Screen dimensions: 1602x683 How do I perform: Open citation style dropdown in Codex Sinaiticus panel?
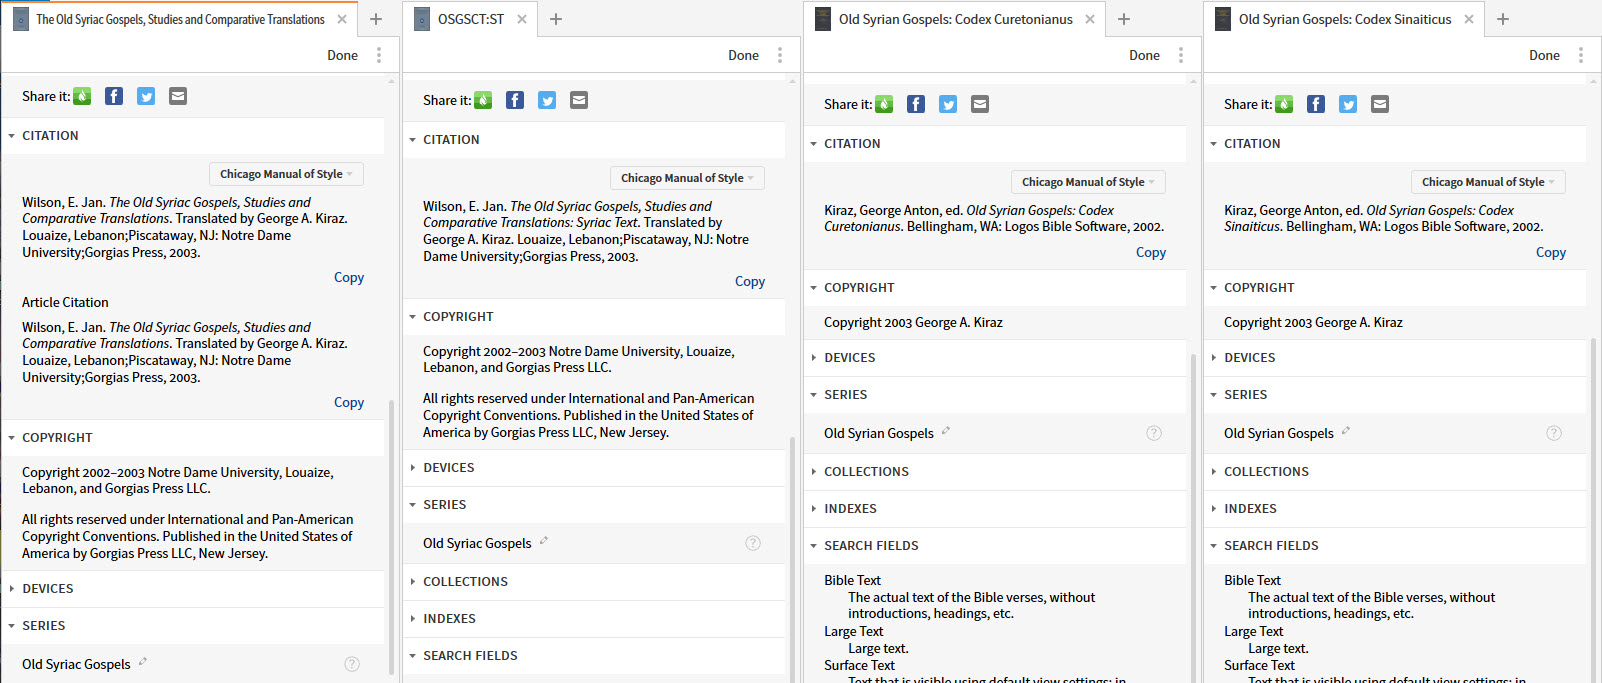[x=1488, y=182]
